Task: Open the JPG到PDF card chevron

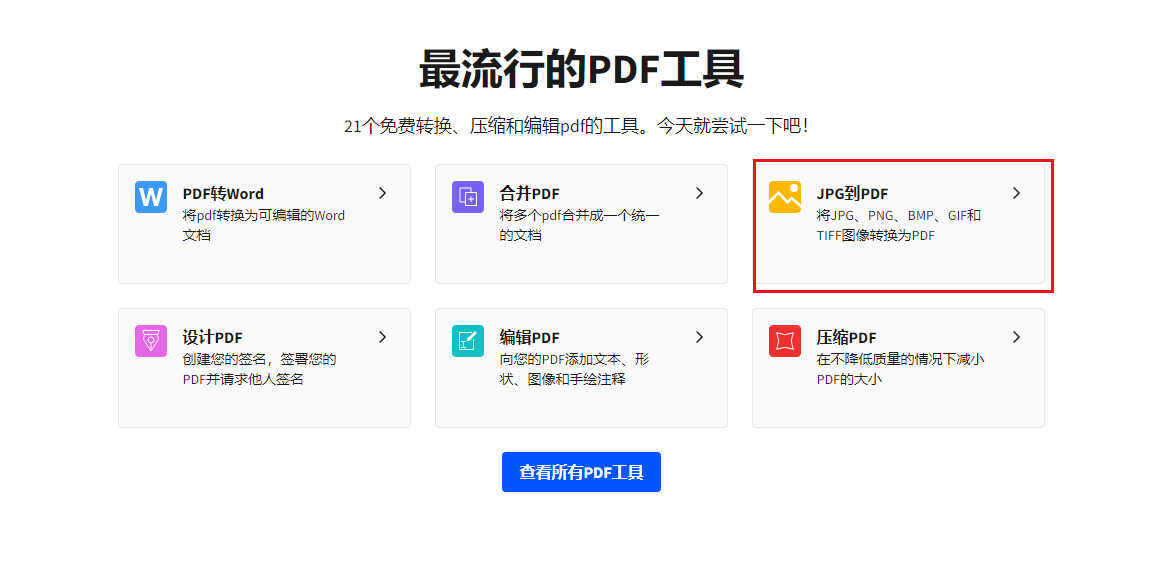Action: [1016, 193]
